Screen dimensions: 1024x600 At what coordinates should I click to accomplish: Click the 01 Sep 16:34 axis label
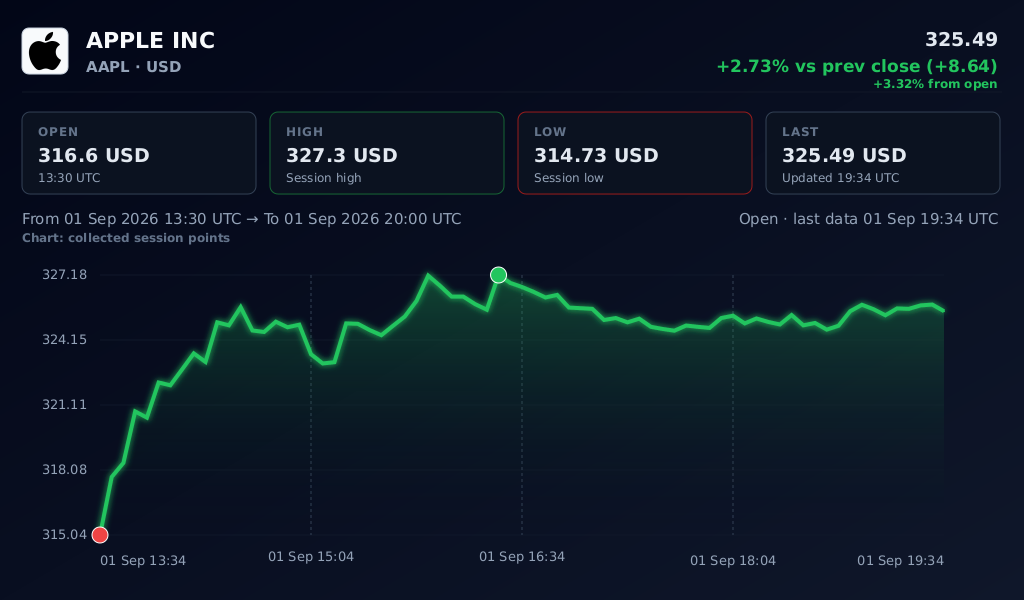522,556
